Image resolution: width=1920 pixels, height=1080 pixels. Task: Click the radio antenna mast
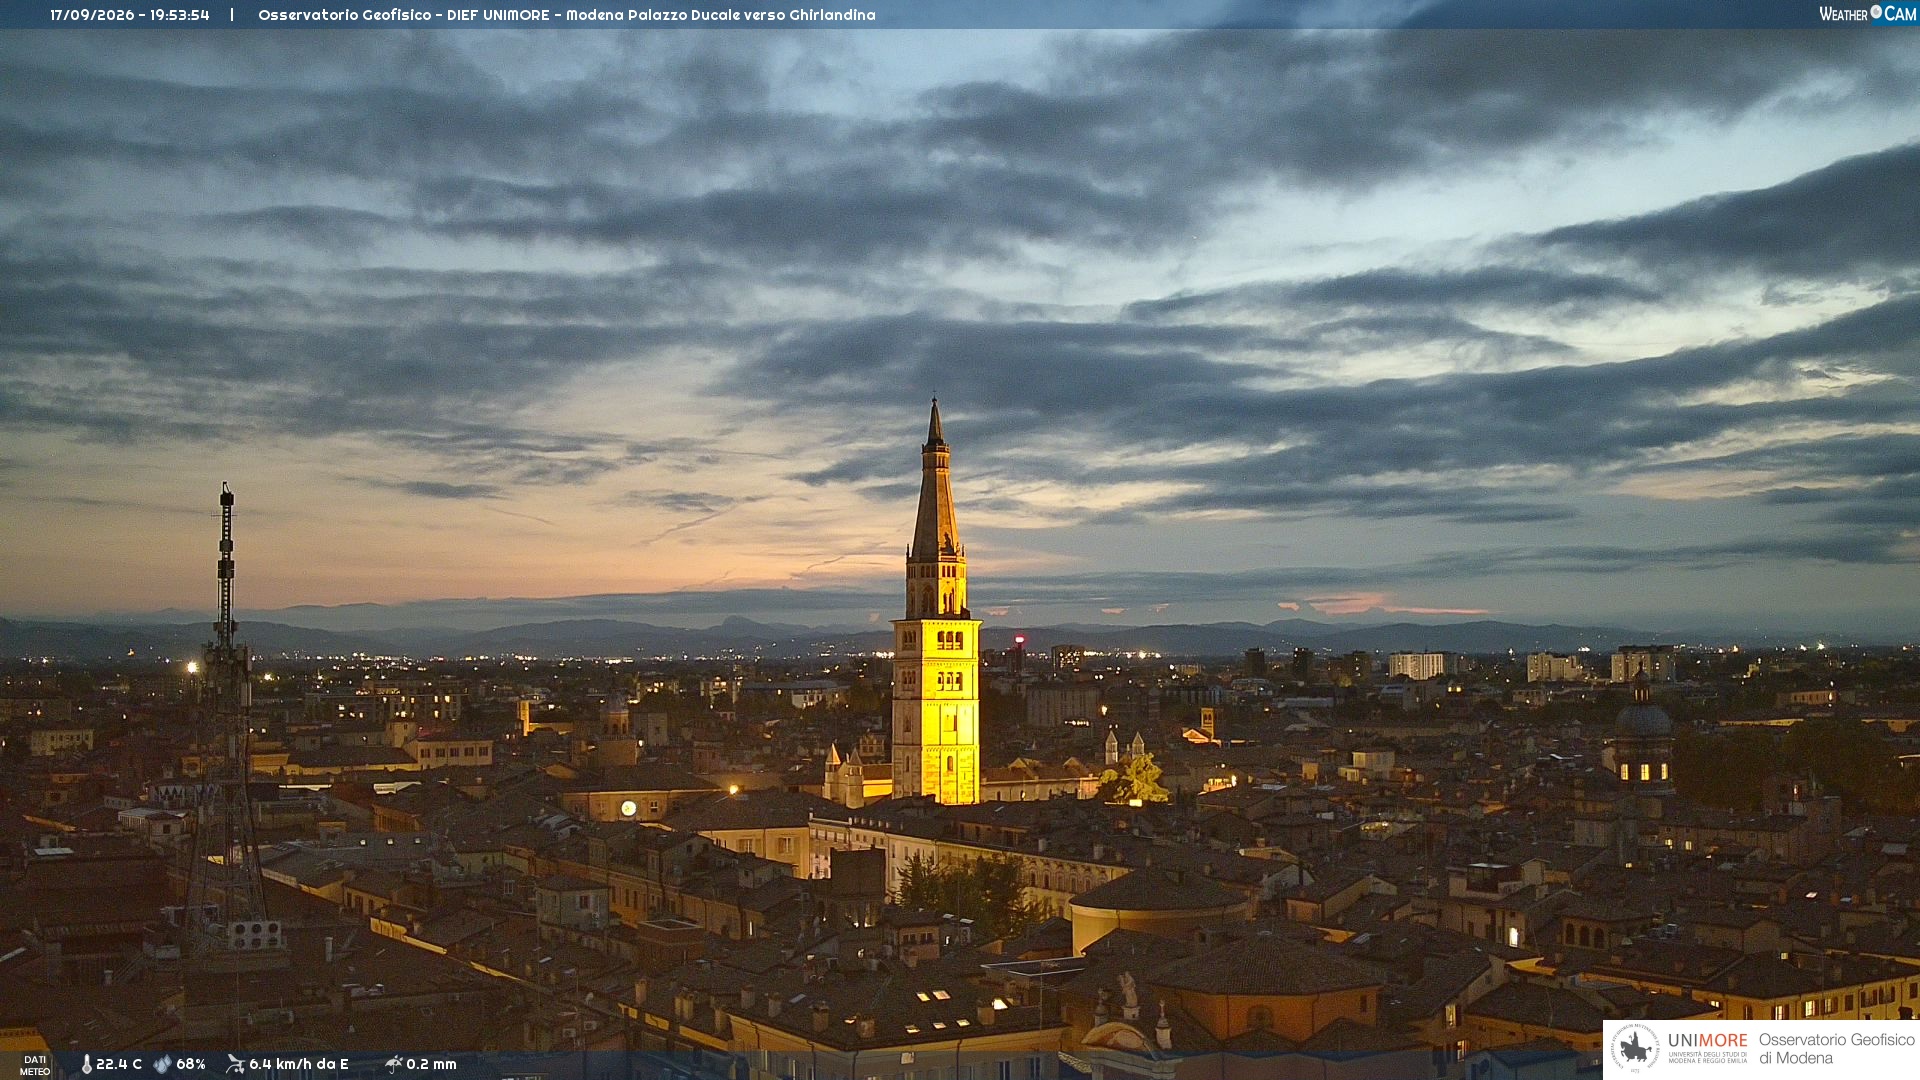click(x=227, y=720)
